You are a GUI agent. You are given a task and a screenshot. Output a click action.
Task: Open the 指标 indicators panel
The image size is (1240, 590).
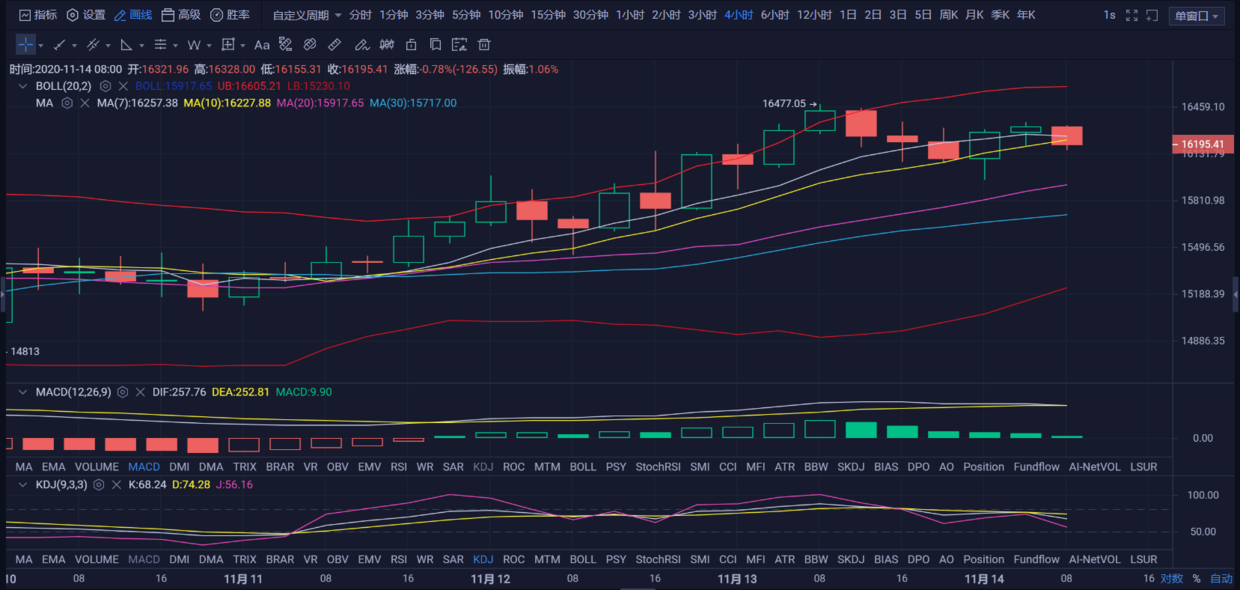point(38,15)
